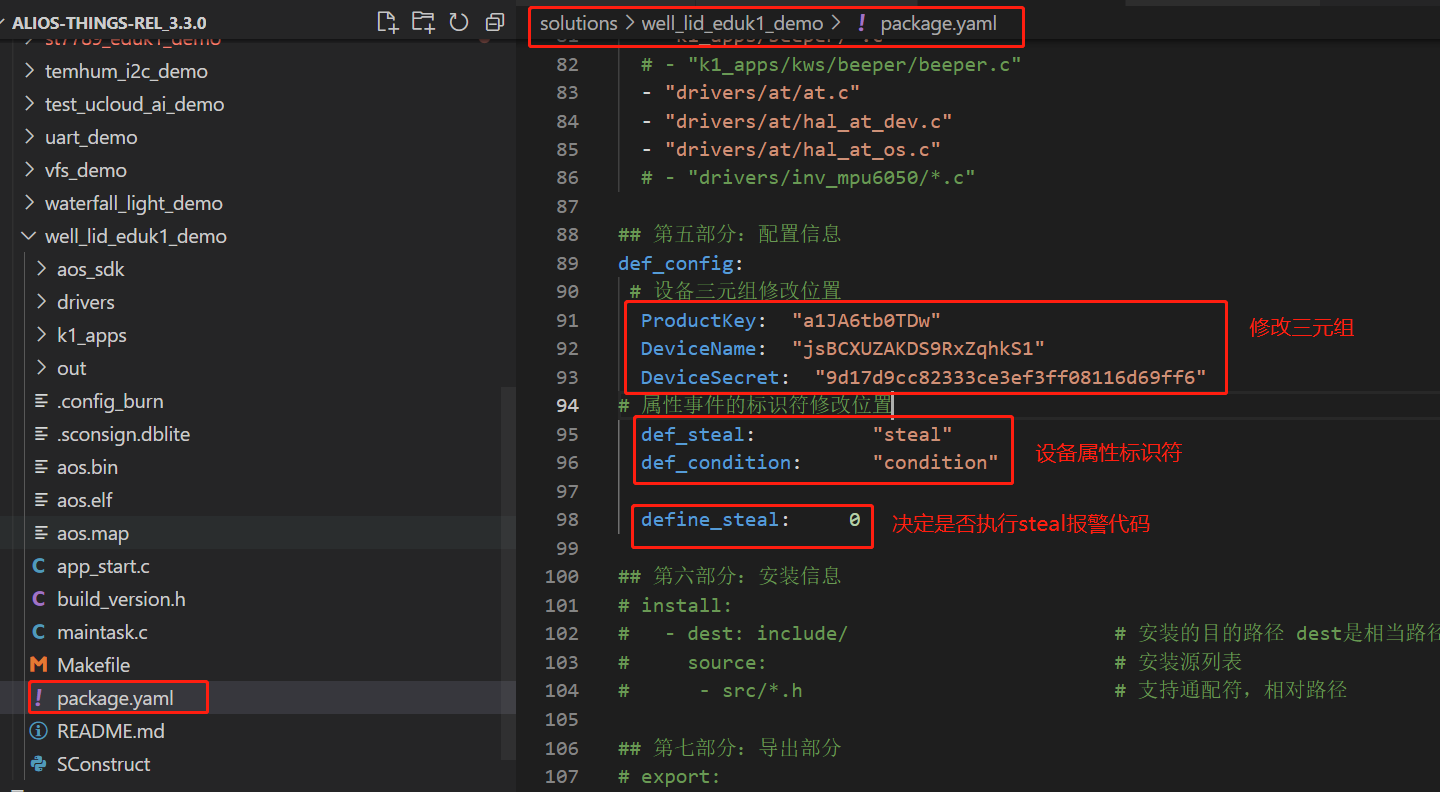Click the package.yaml breadcrumb
The height and width of the screenshot is (792, 1440).
pyautogui.click(x=938, y=23)
